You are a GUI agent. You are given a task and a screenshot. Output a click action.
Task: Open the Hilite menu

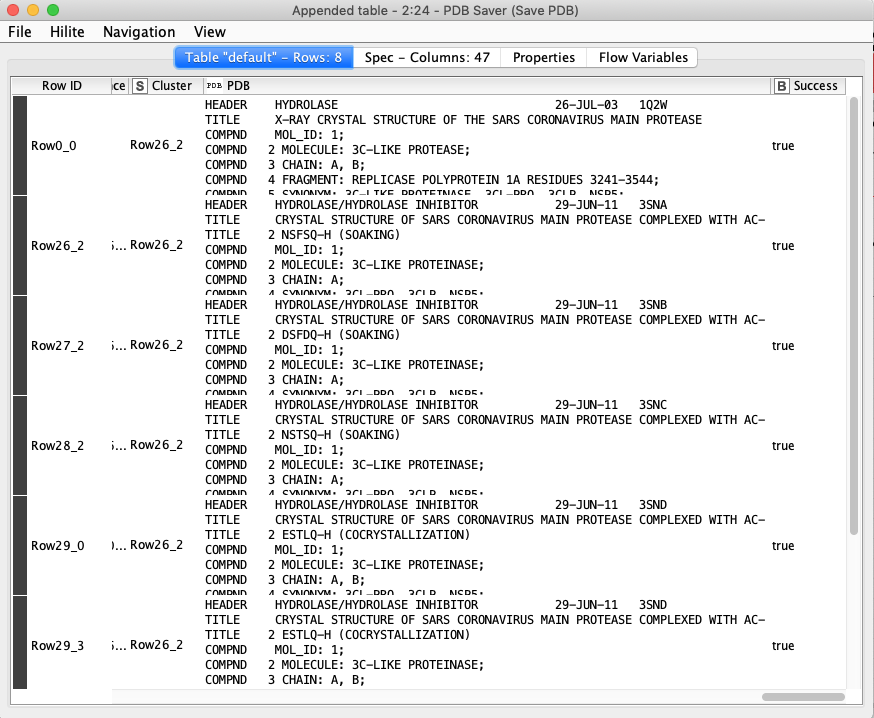coord(67,32)
